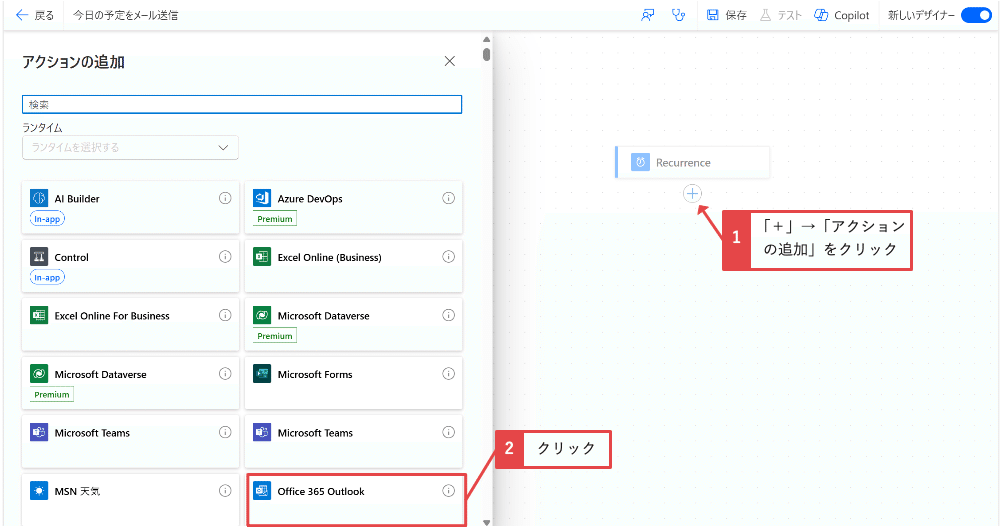1000x527 pixels.
Task: Select the Azure DevOps connector
Action: 353,207
